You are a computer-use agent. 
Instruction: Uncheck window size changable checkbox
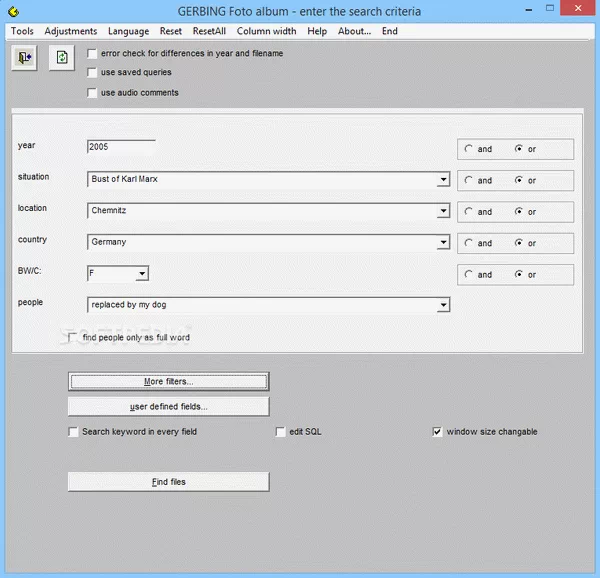[437, 432]
